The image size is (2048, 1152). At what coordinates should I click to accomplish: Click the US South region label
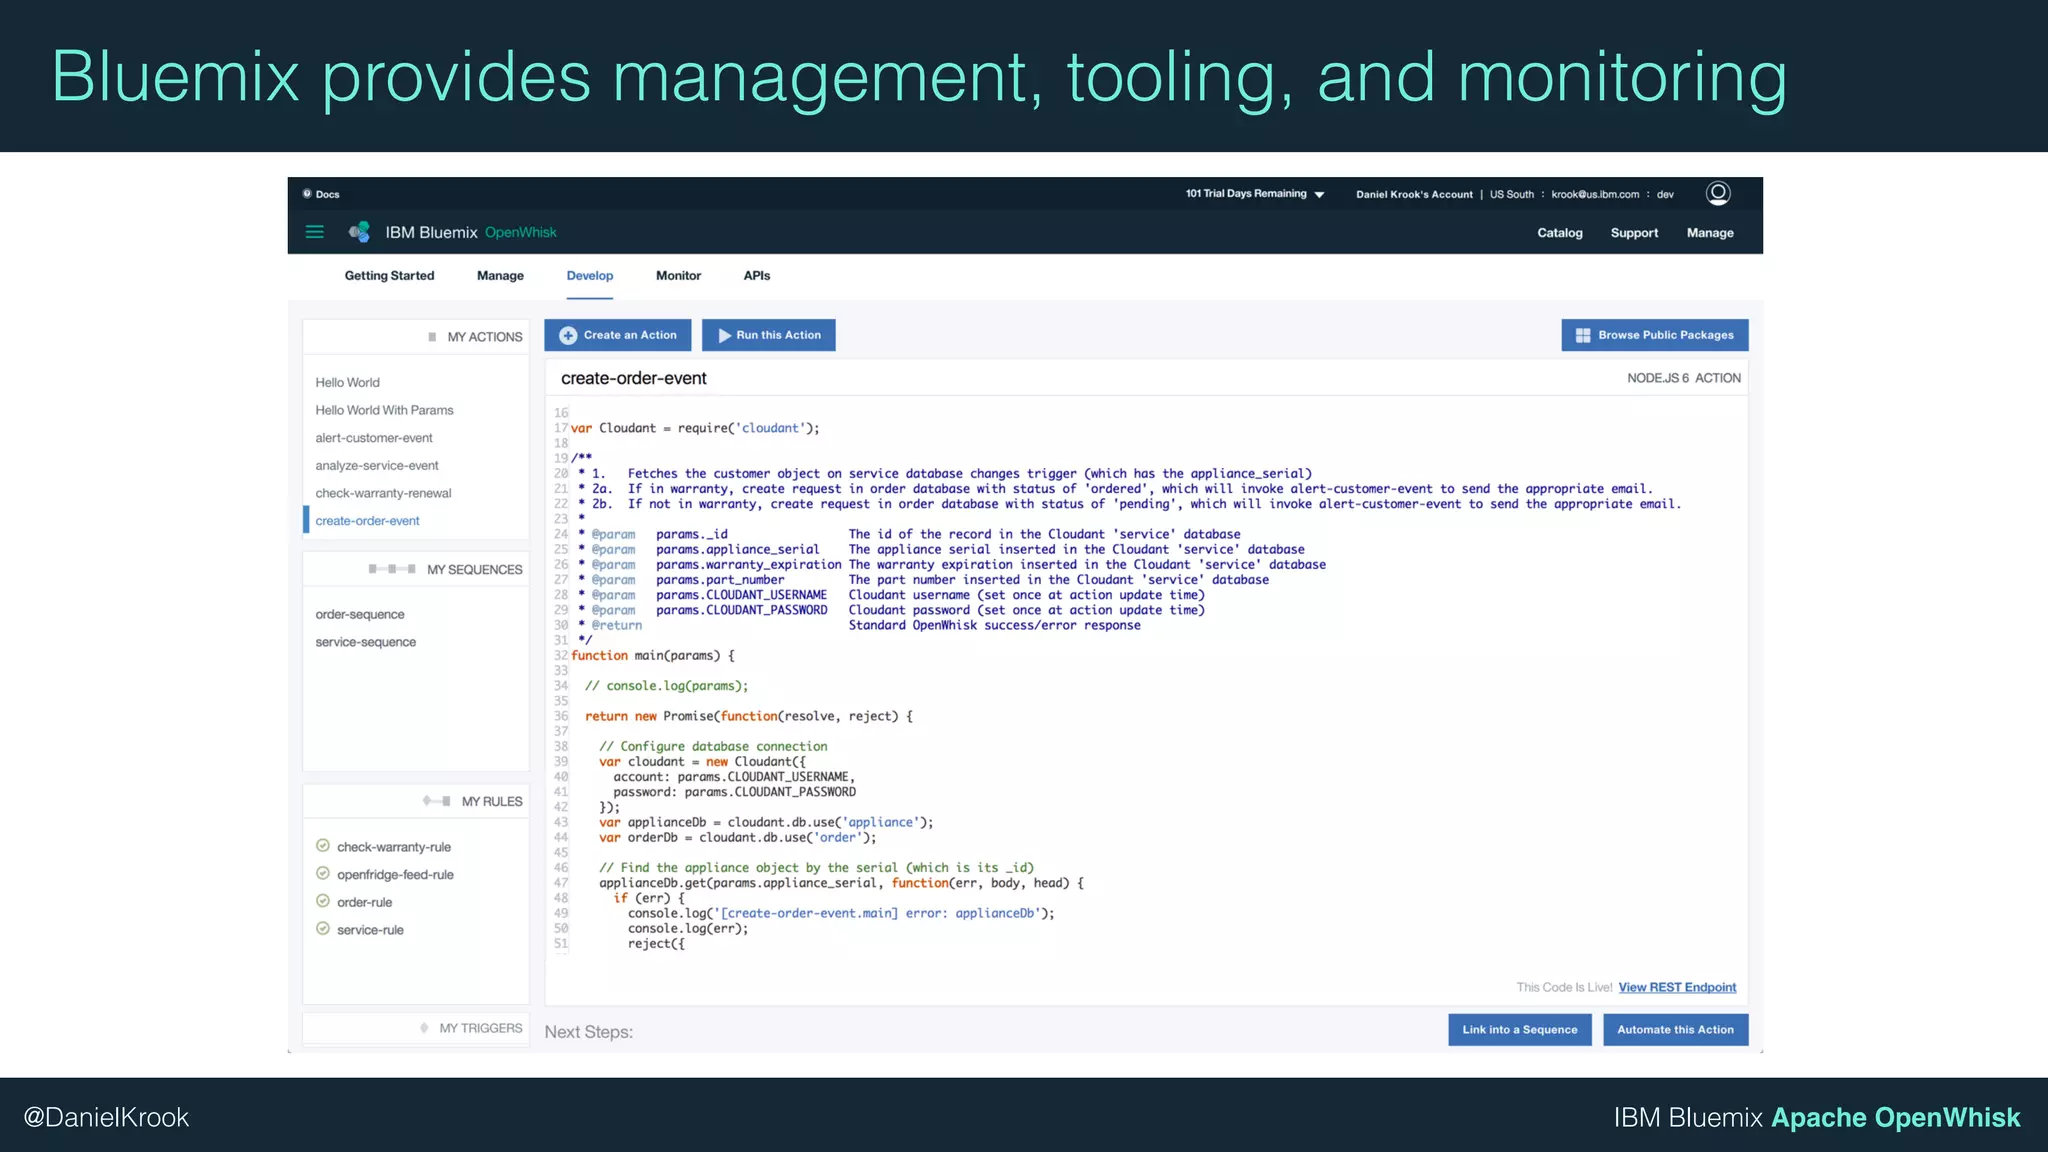tap(1511, 194)
